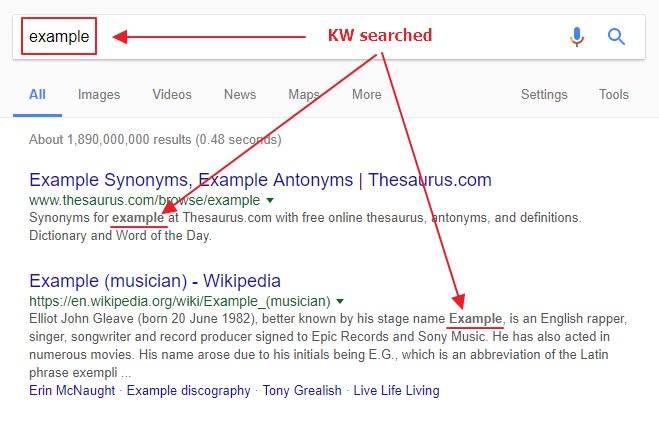The image size is (659, 422).
Task: Open the Thesaurus.com Example Synonyms result
Action: click(x=260, y=181)
